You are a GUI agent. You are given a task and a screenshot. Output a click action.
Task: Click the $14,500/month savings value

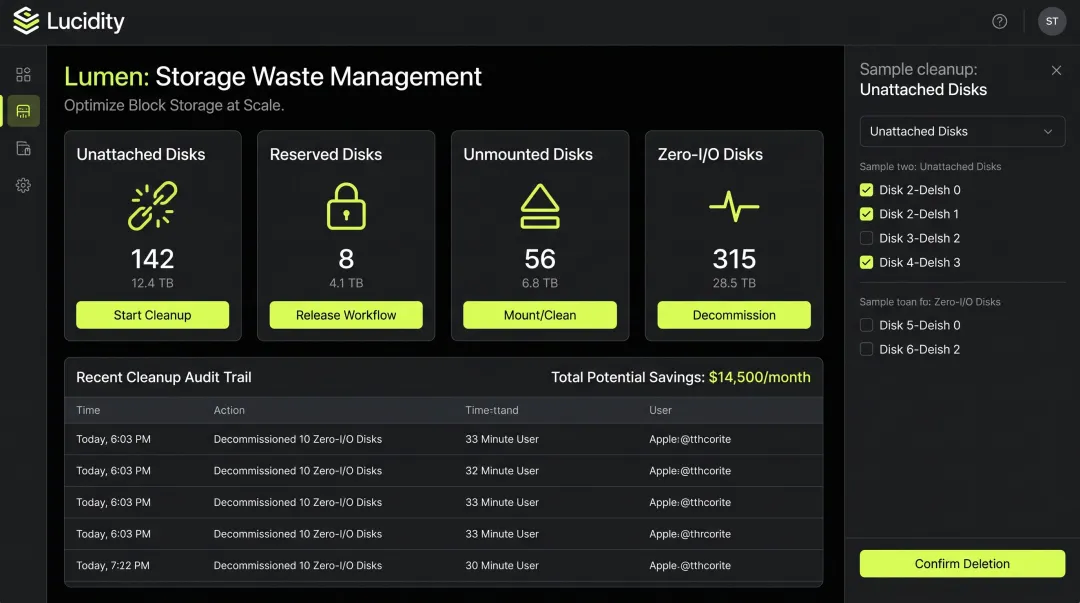click(760, 377)
